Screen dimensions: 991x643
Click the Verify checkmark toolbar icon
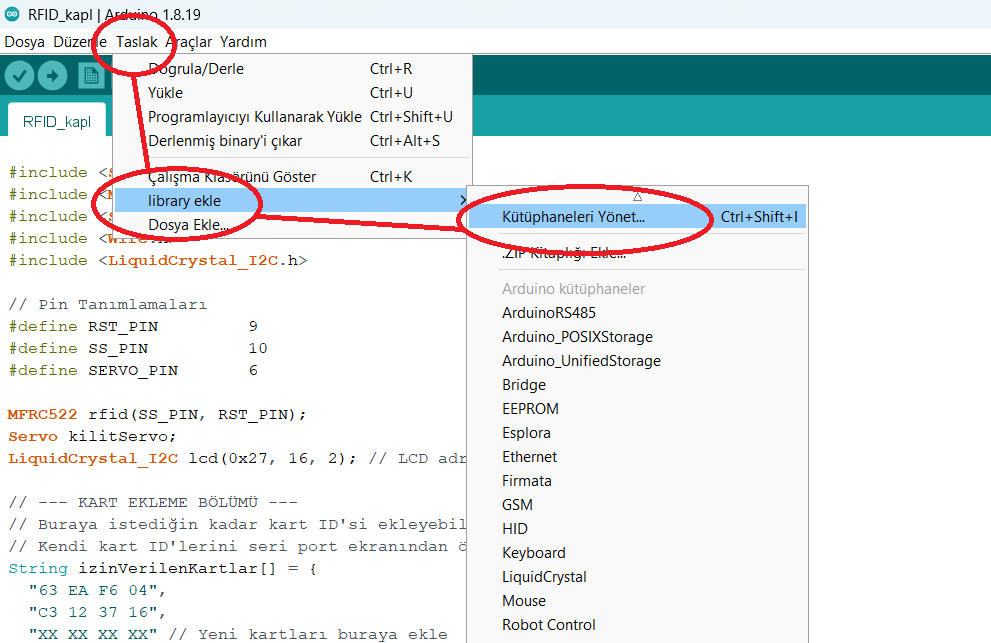(x=20, y=75)
